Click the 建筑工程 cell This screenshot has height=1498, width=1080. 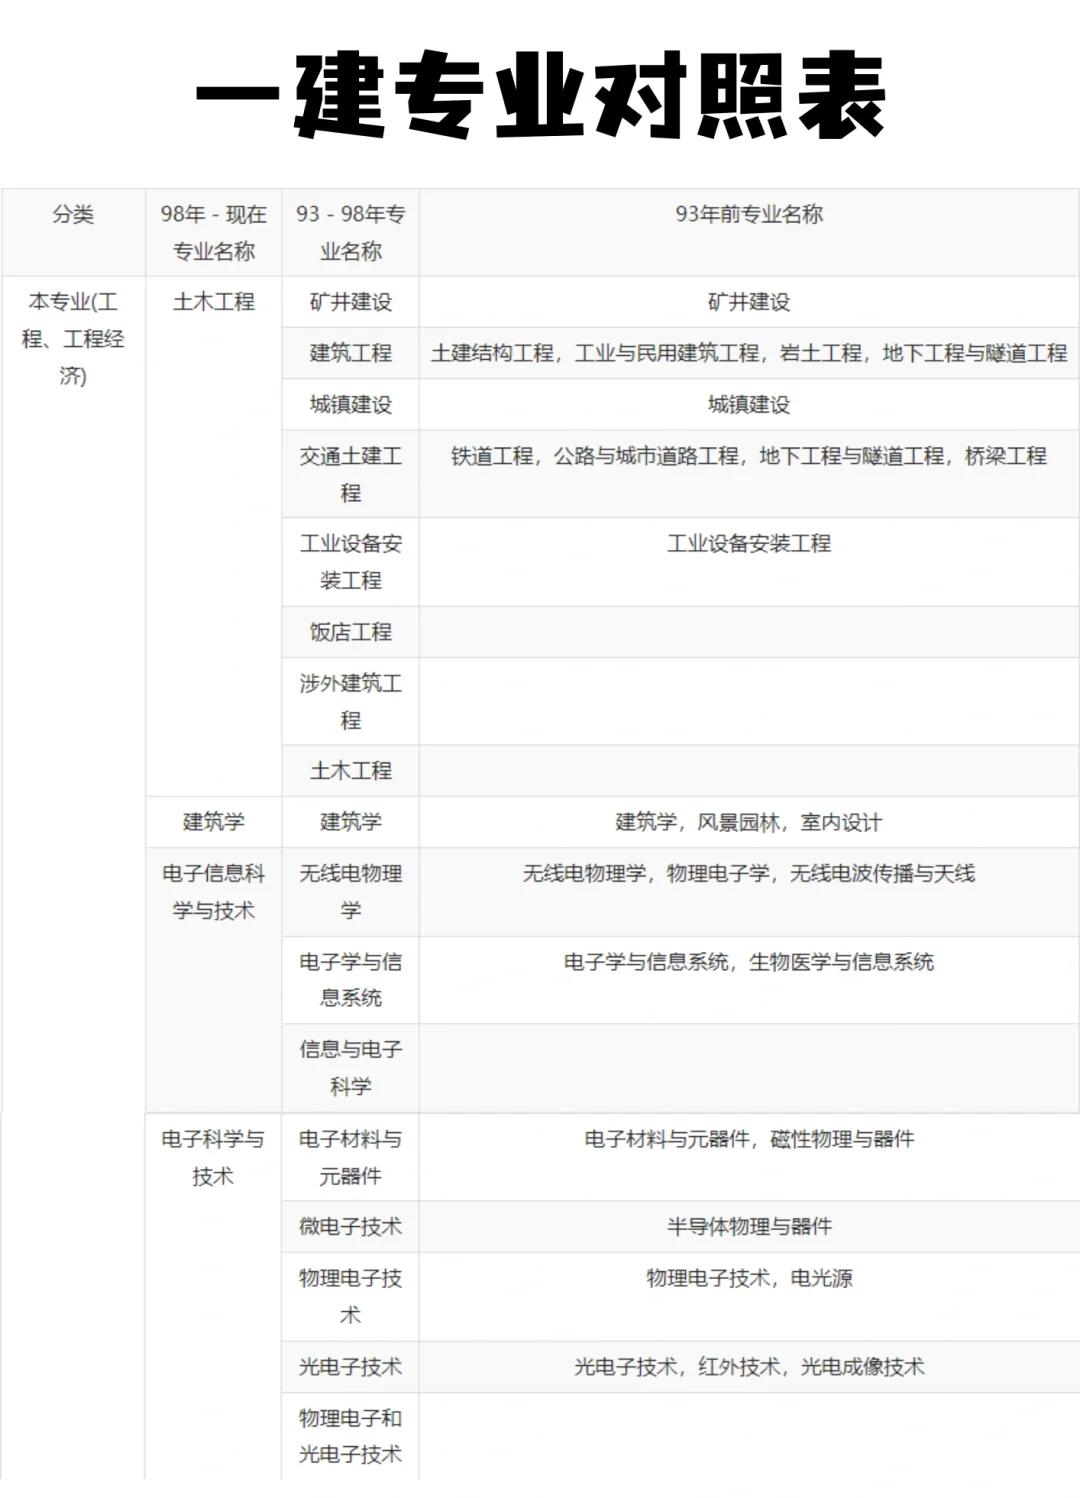click(348, 353)
